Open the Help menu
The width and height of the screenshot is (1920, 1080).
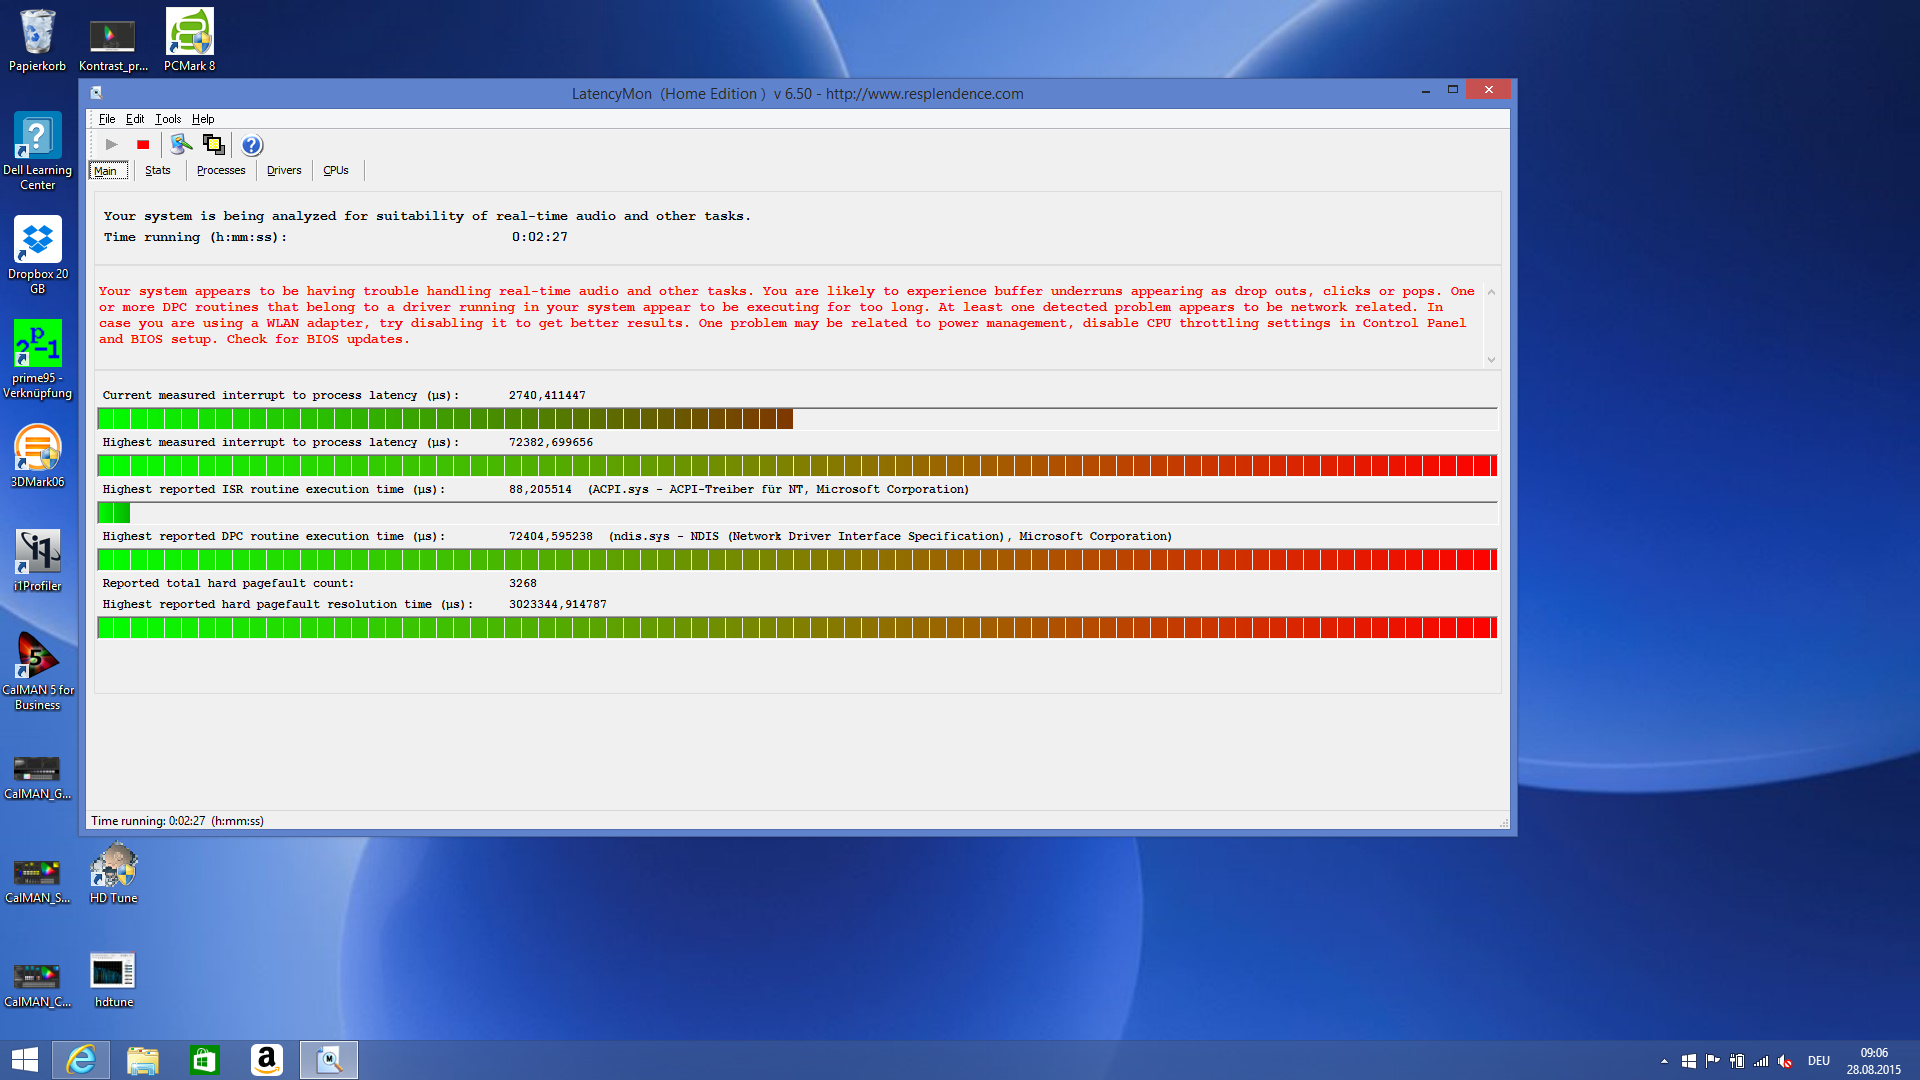tap(203, 119)
